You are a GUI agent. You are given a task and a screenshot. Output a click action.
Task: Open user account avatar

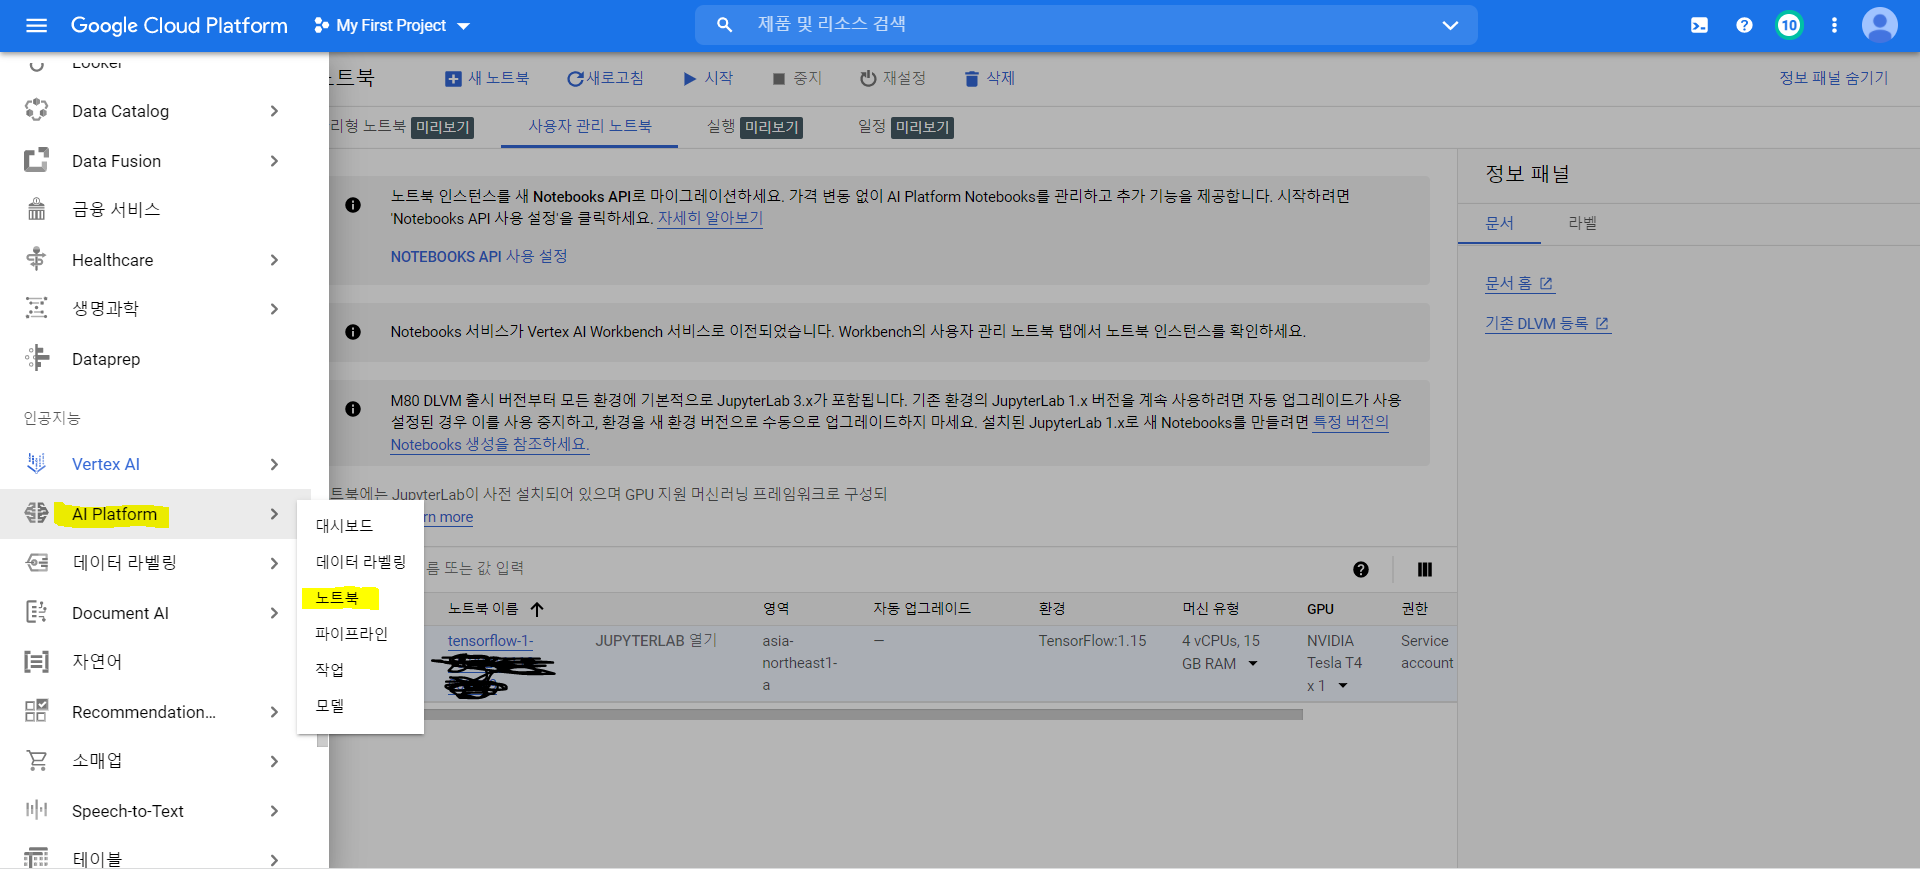pyautogui.click(x=1879, y=25)
